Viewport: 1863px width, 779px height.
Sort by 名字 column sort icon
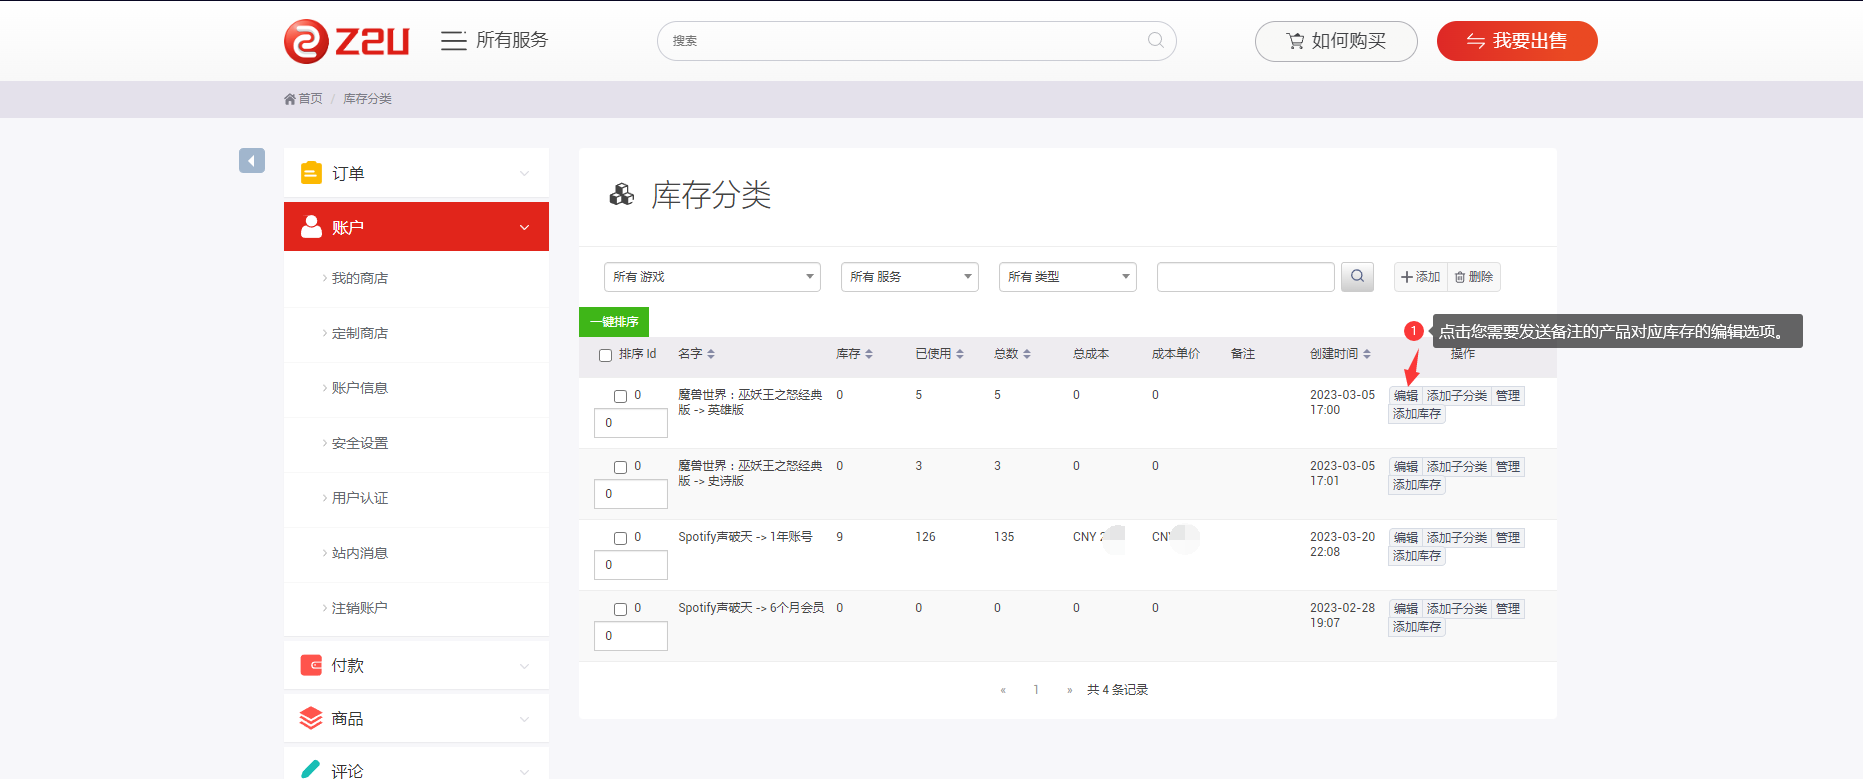pyautogui.click(x=711, y=354)
